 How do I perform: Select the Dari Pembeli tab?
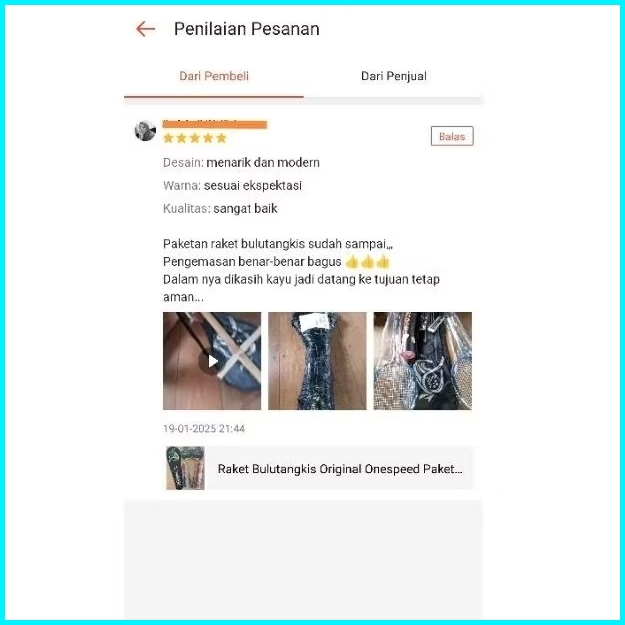click(214, 76)
